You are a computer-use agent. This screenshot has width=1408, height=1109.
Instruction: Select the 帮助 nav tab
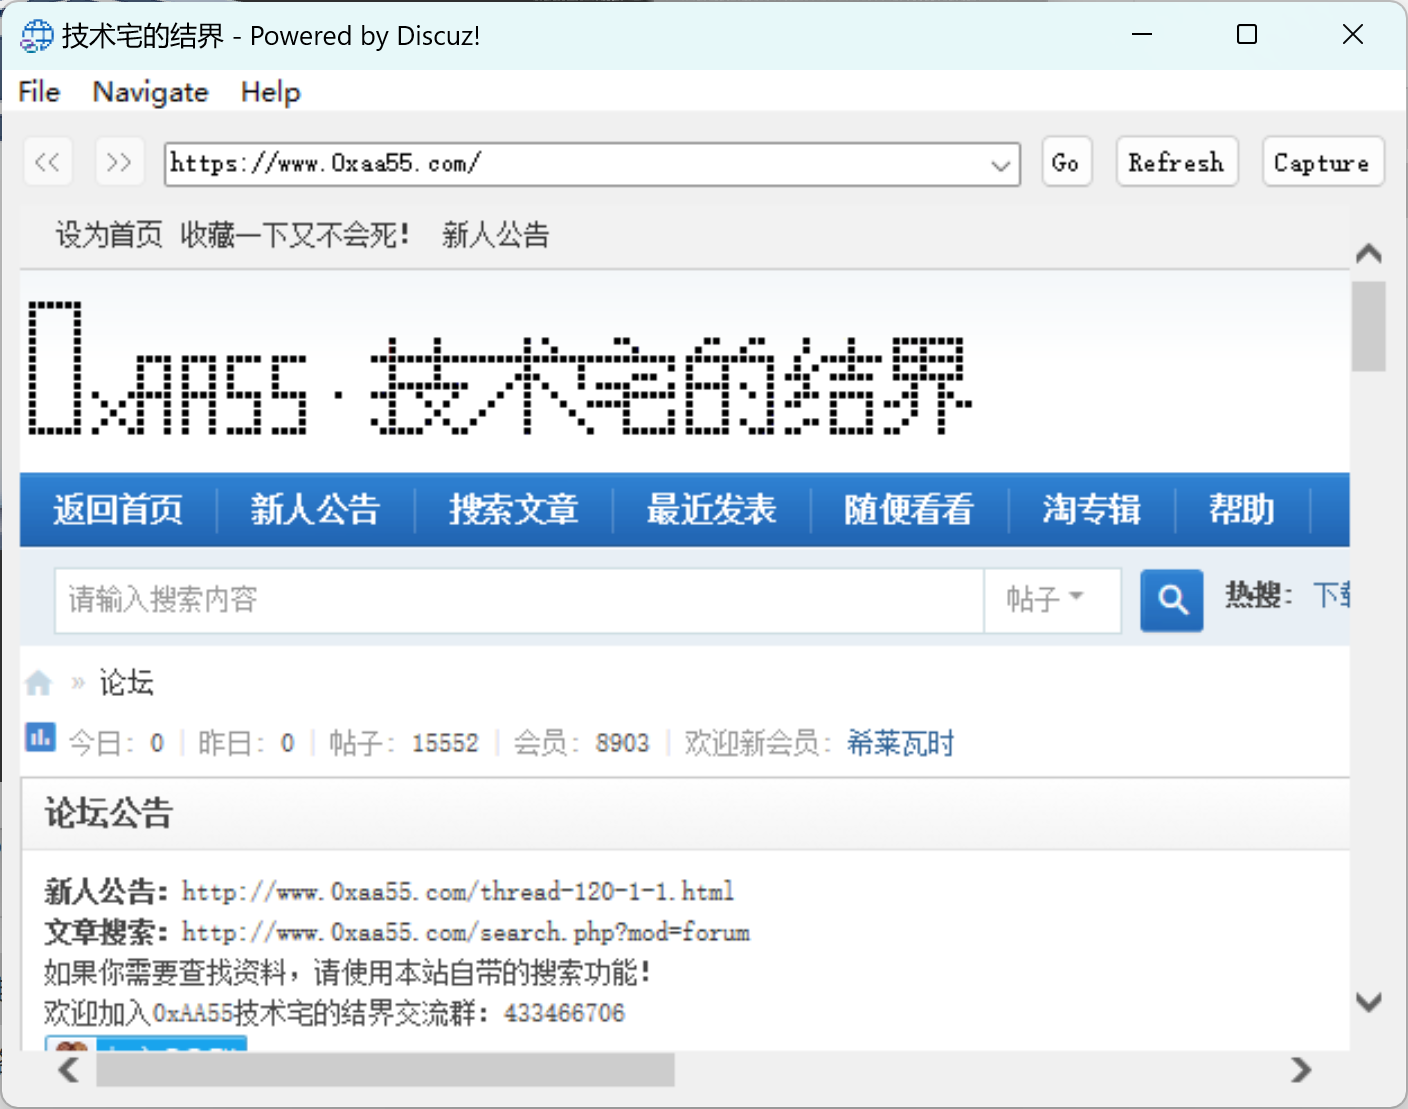point(1242,510)
